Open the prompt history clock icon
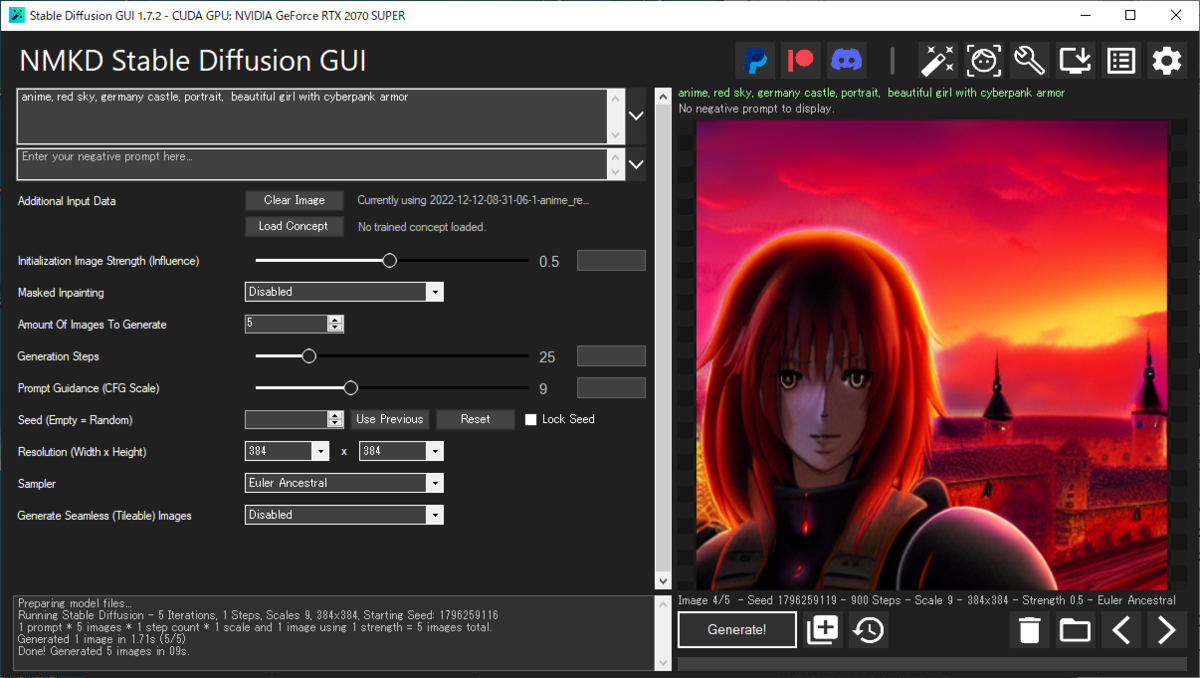 (x=869, y=630)
